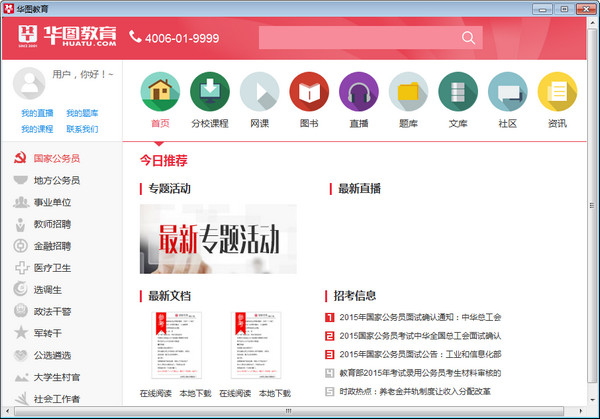Screen dimensions: 600x419
Task: Click the 最新专题活动 banner image
Action: (218, 239)
